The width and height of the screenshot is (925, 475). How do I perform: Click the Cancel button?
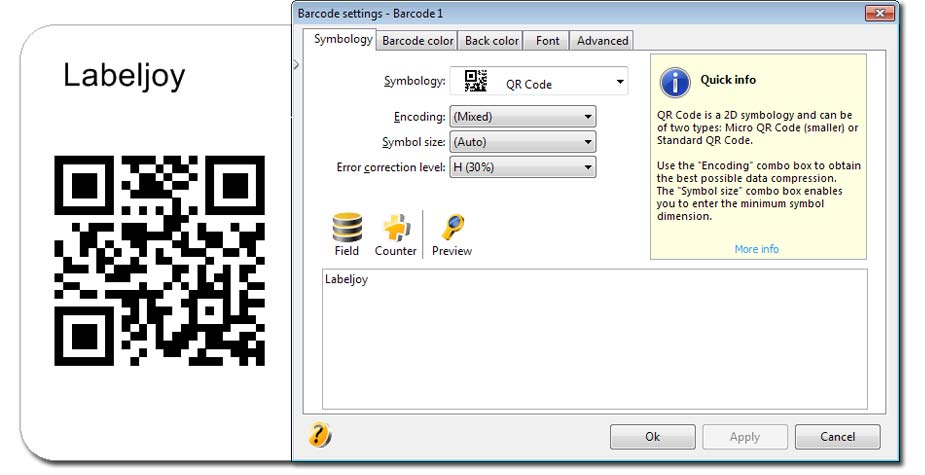(x=837, y=437)
